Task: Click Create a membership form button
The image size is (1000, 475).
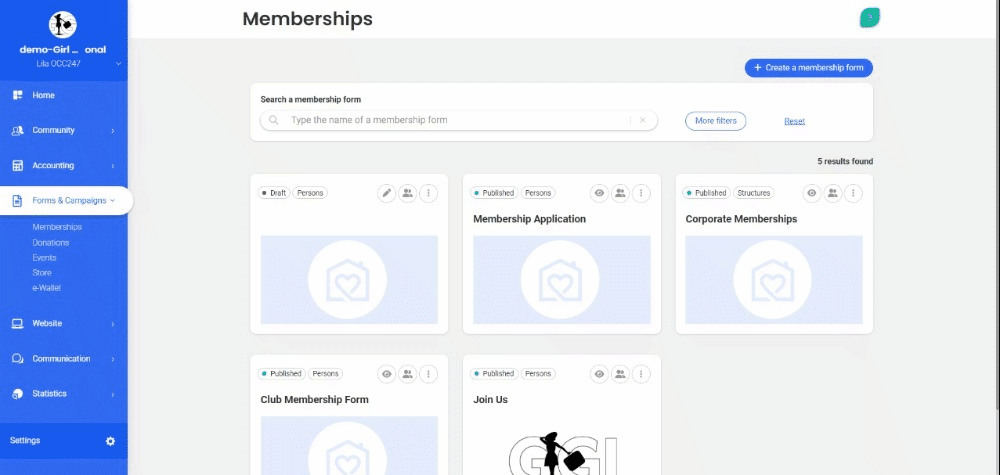Action: click(808, 68)
